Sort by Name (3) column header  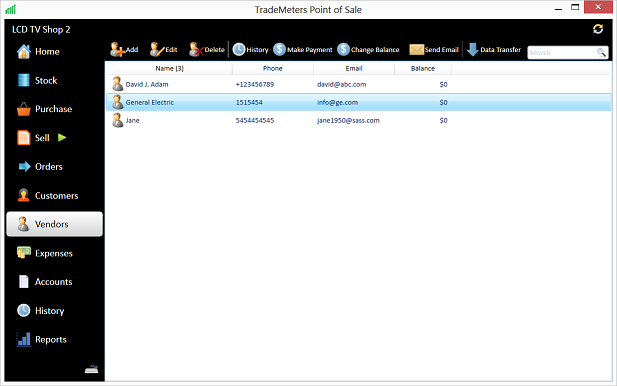coord(169,68)
